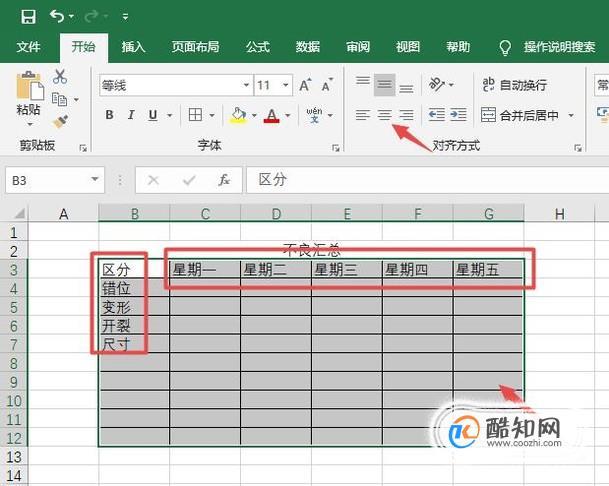The width and height of the screenshot is (609, 486).
Task: Click the Borders icon
Action: pyautogui.click(x=195, y=115)
